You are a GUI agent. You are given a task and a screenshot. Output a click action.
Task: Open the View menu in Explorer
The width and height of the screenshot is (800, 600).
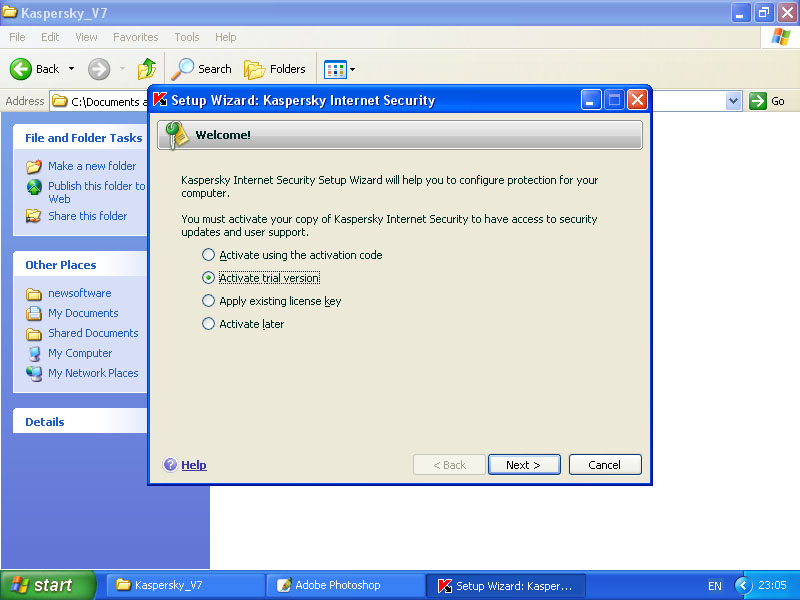pyautogui.click(x=86, y=37)
